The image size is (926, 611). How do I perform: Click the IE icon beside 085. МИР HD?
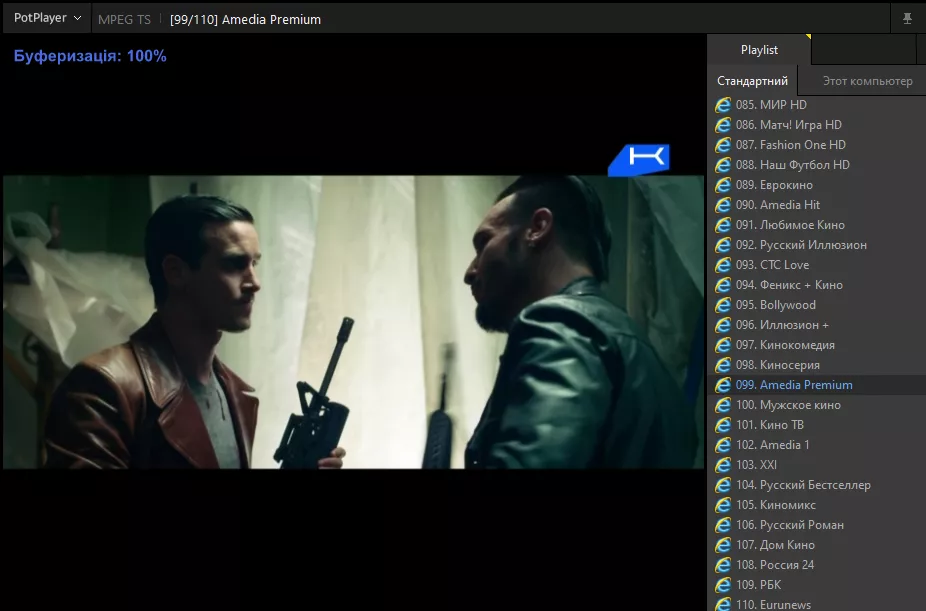(x=723, y=105)
